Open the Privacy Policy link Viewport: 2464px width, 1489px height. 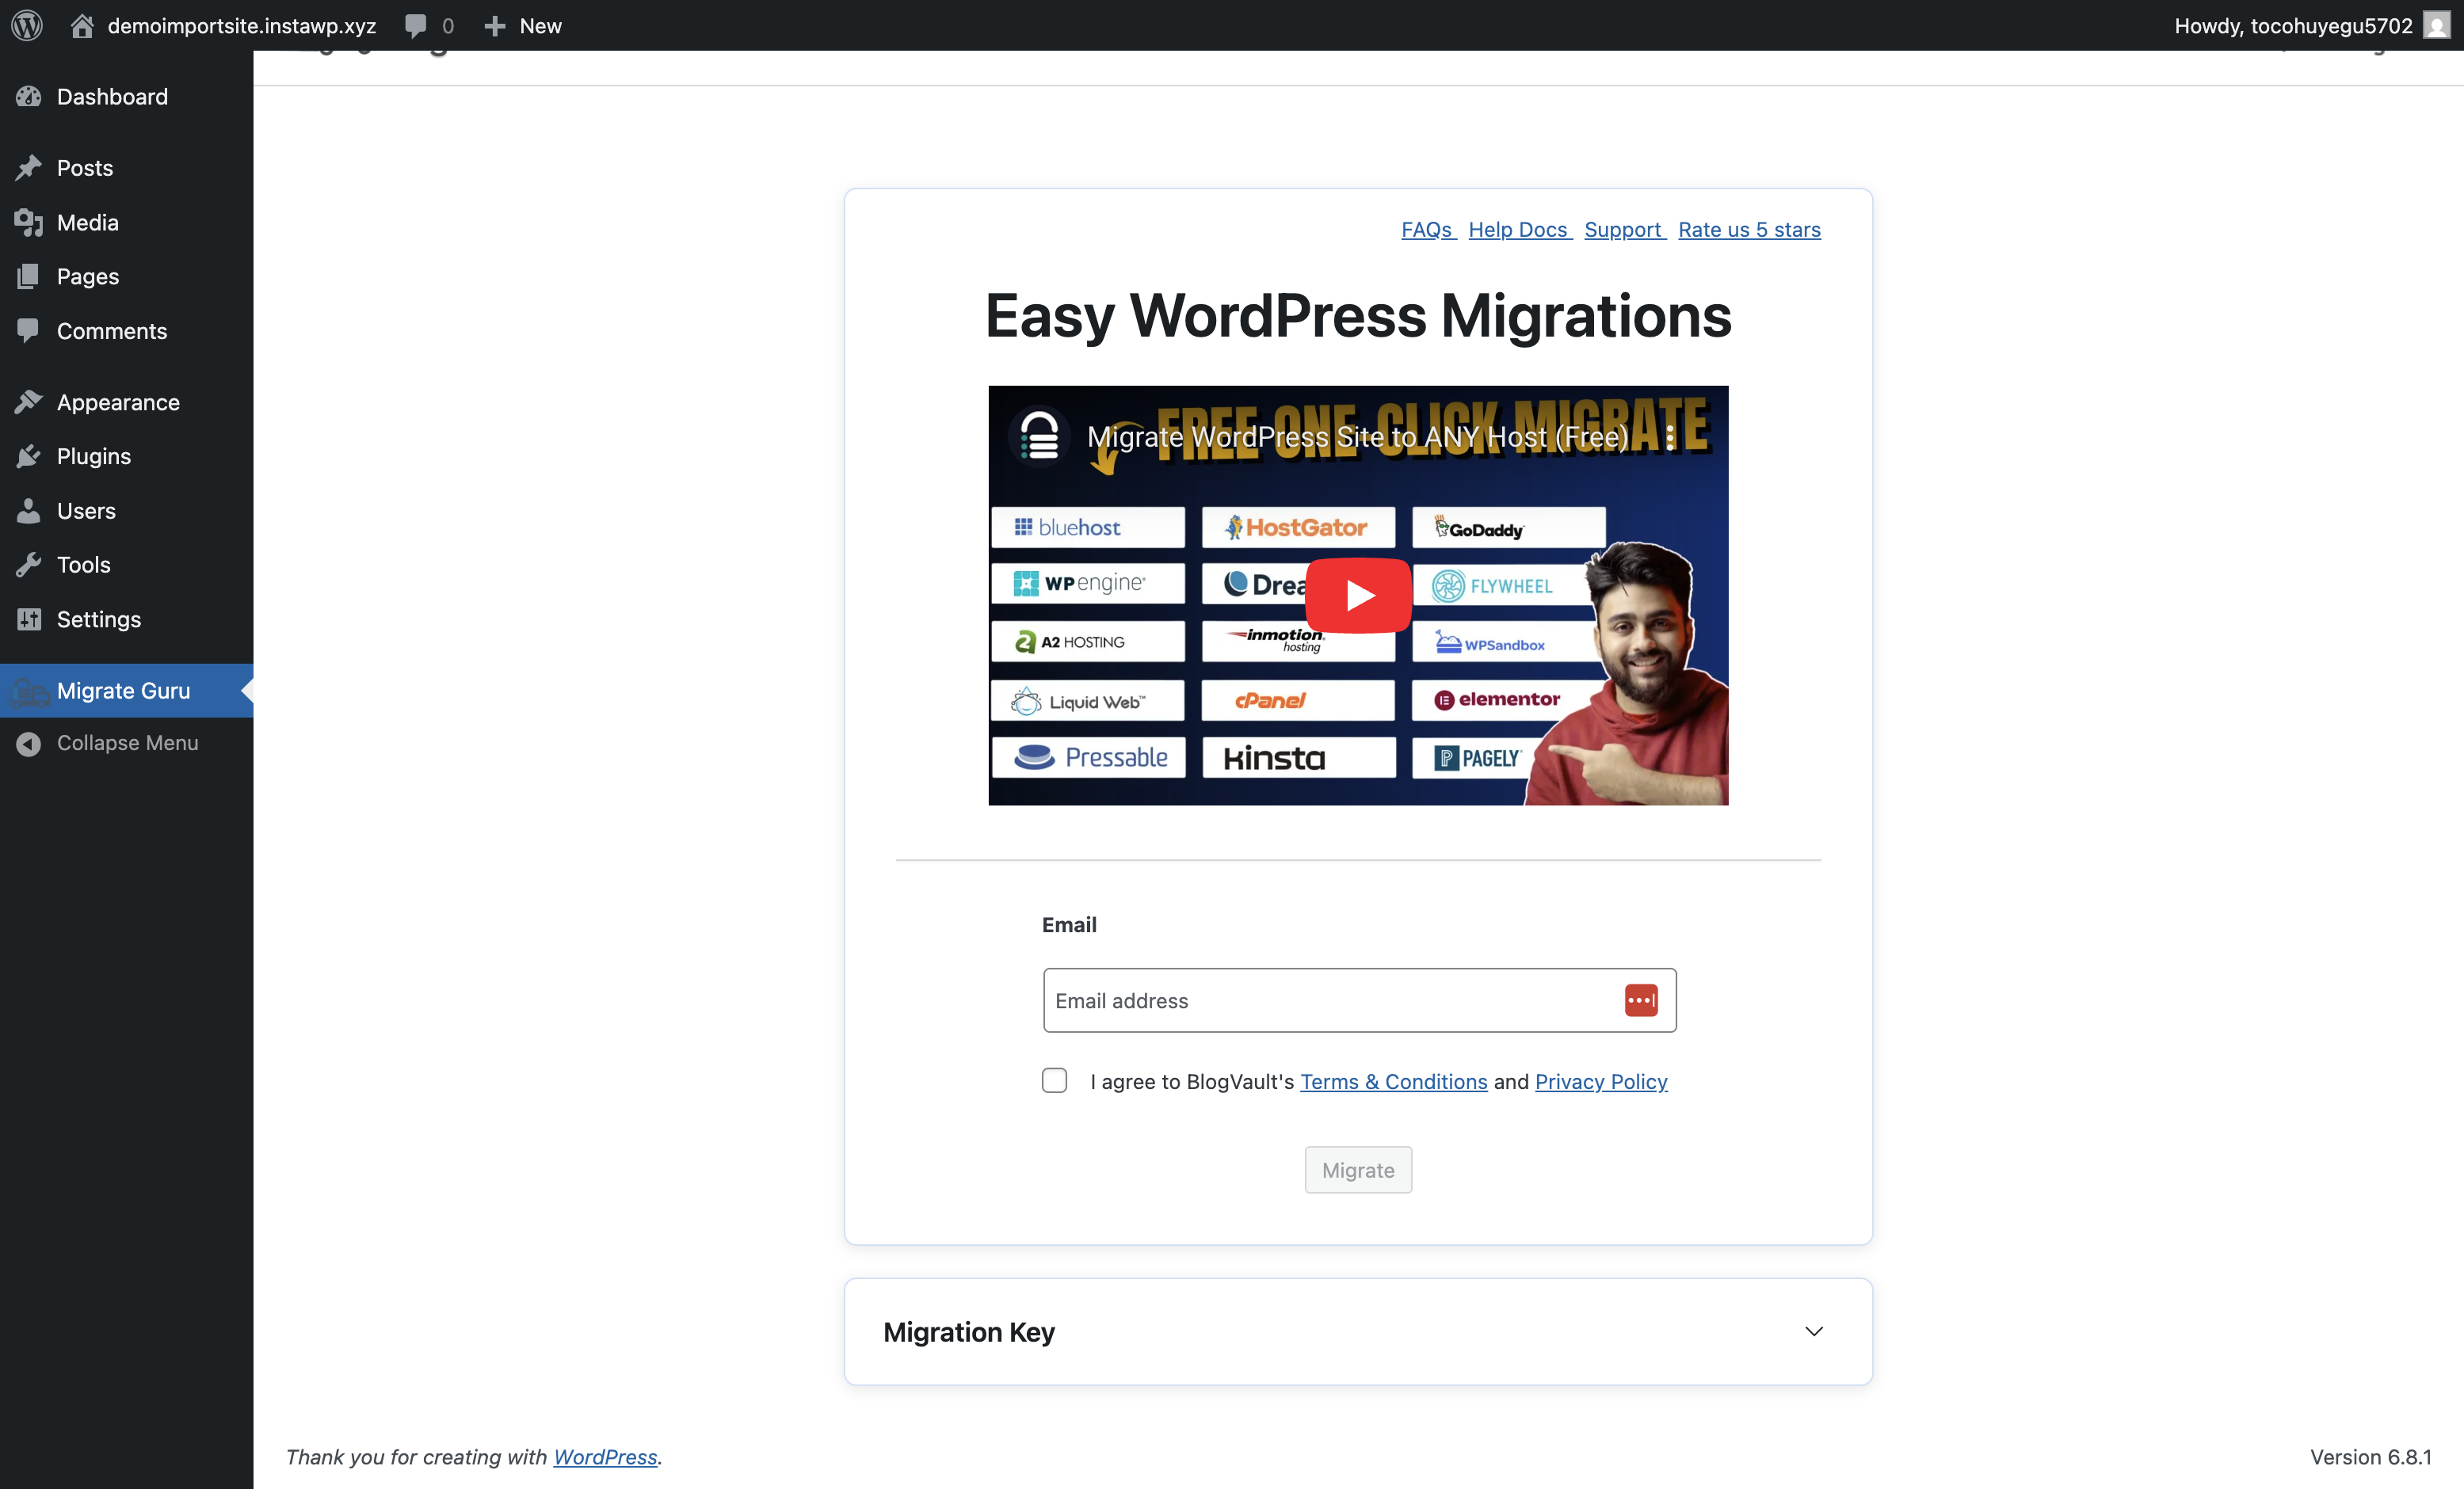coord(1601,1081)
